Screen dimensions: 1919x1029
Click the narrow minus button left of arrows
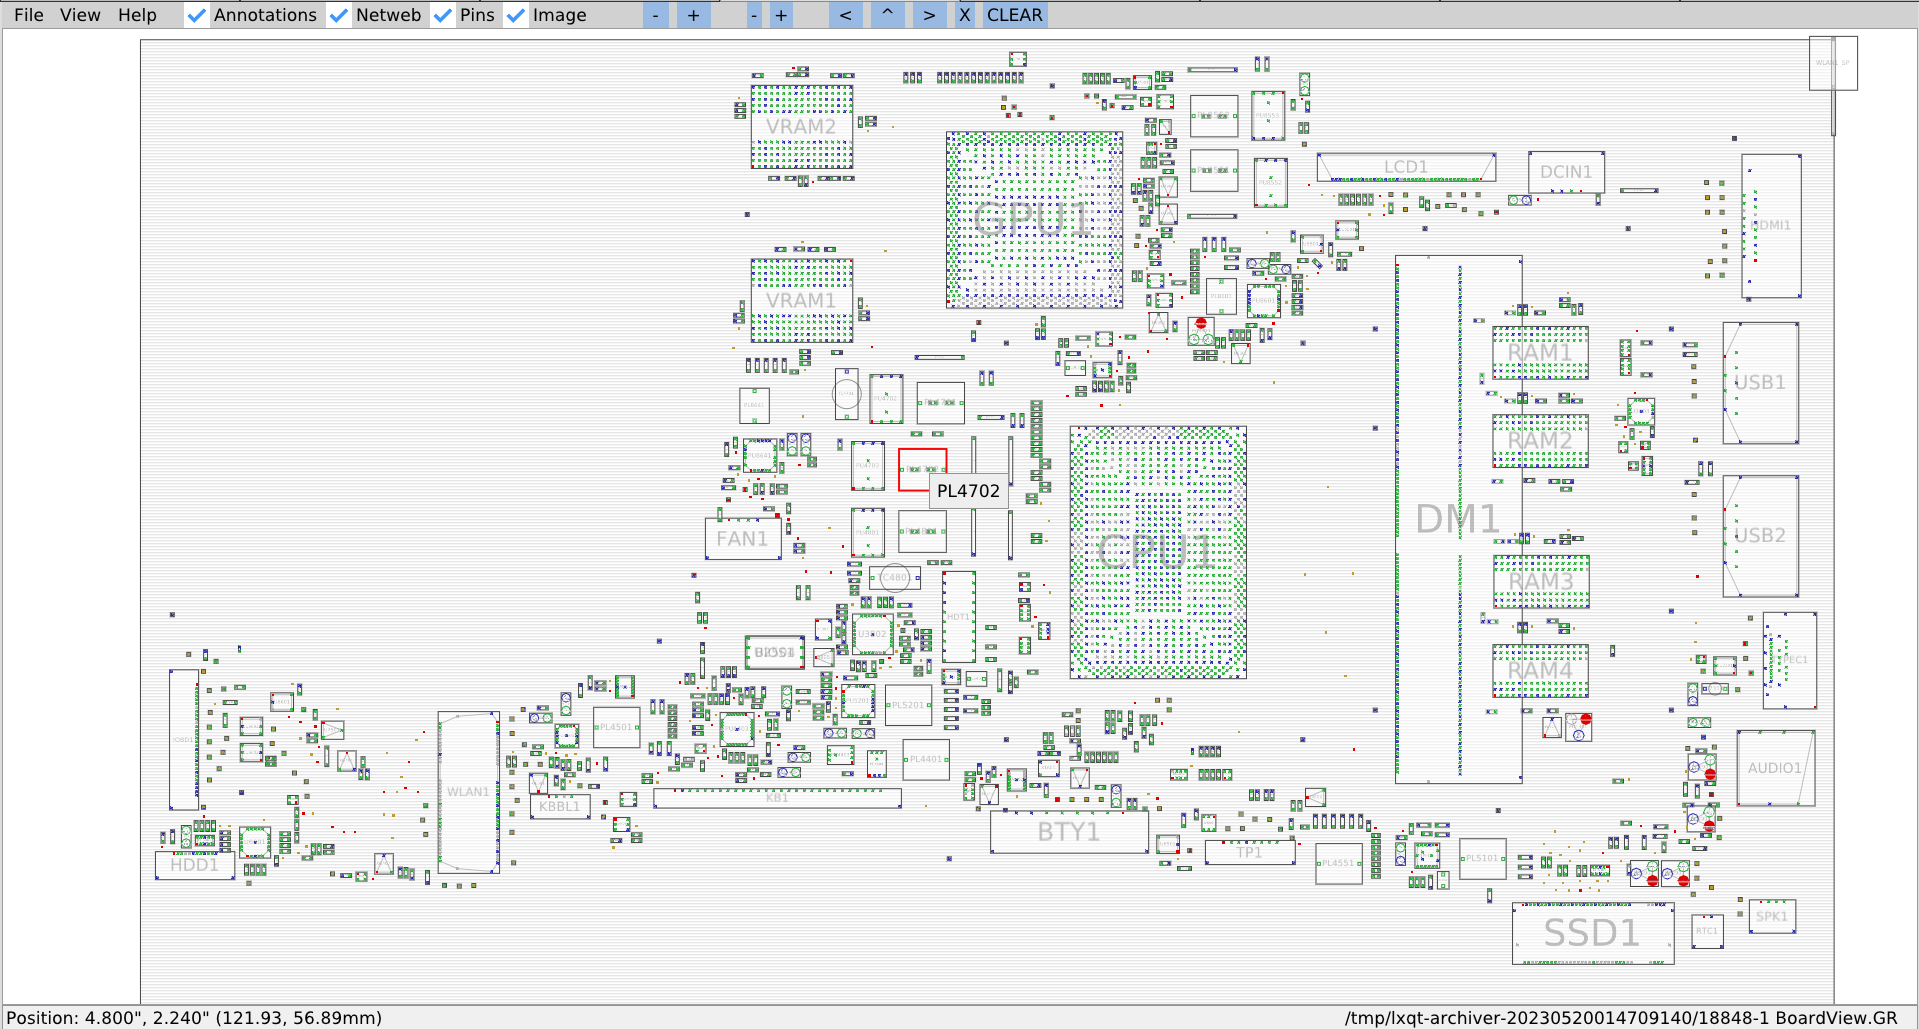pyautogui.click(x=754, y=15)
